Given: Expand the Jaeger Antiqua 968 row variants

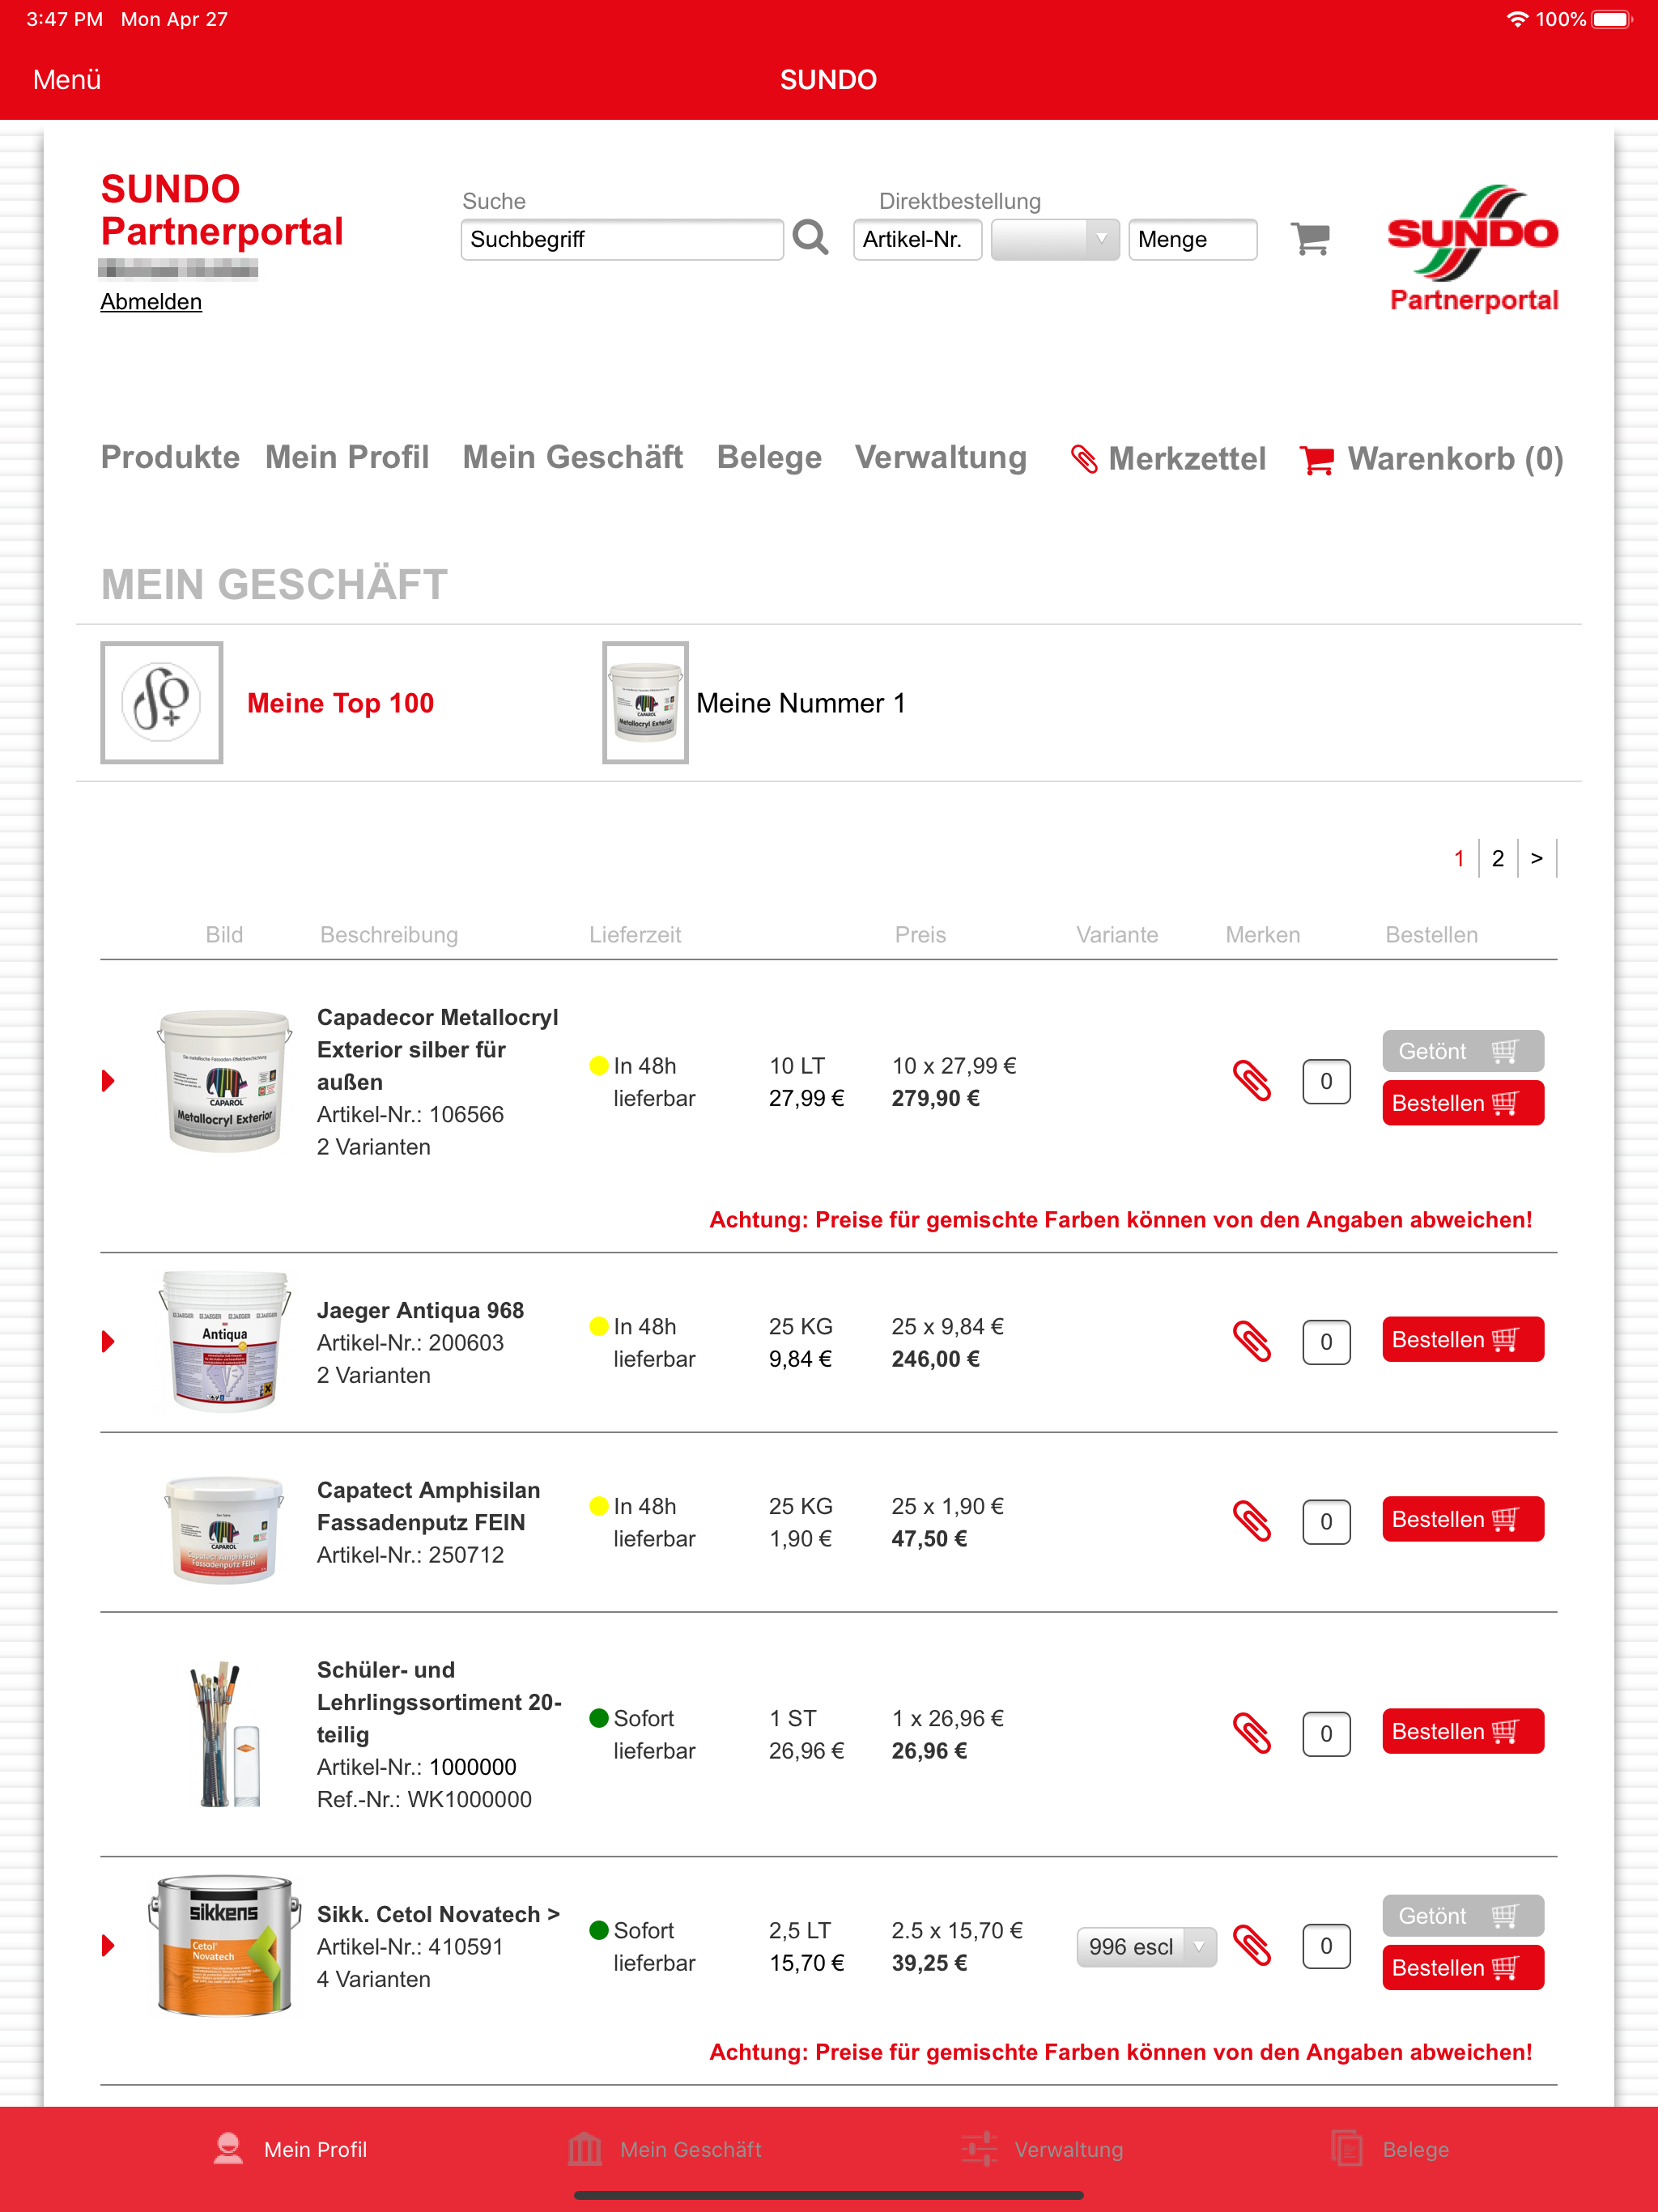Looking at the screenshot, I should coord(108,1342).
